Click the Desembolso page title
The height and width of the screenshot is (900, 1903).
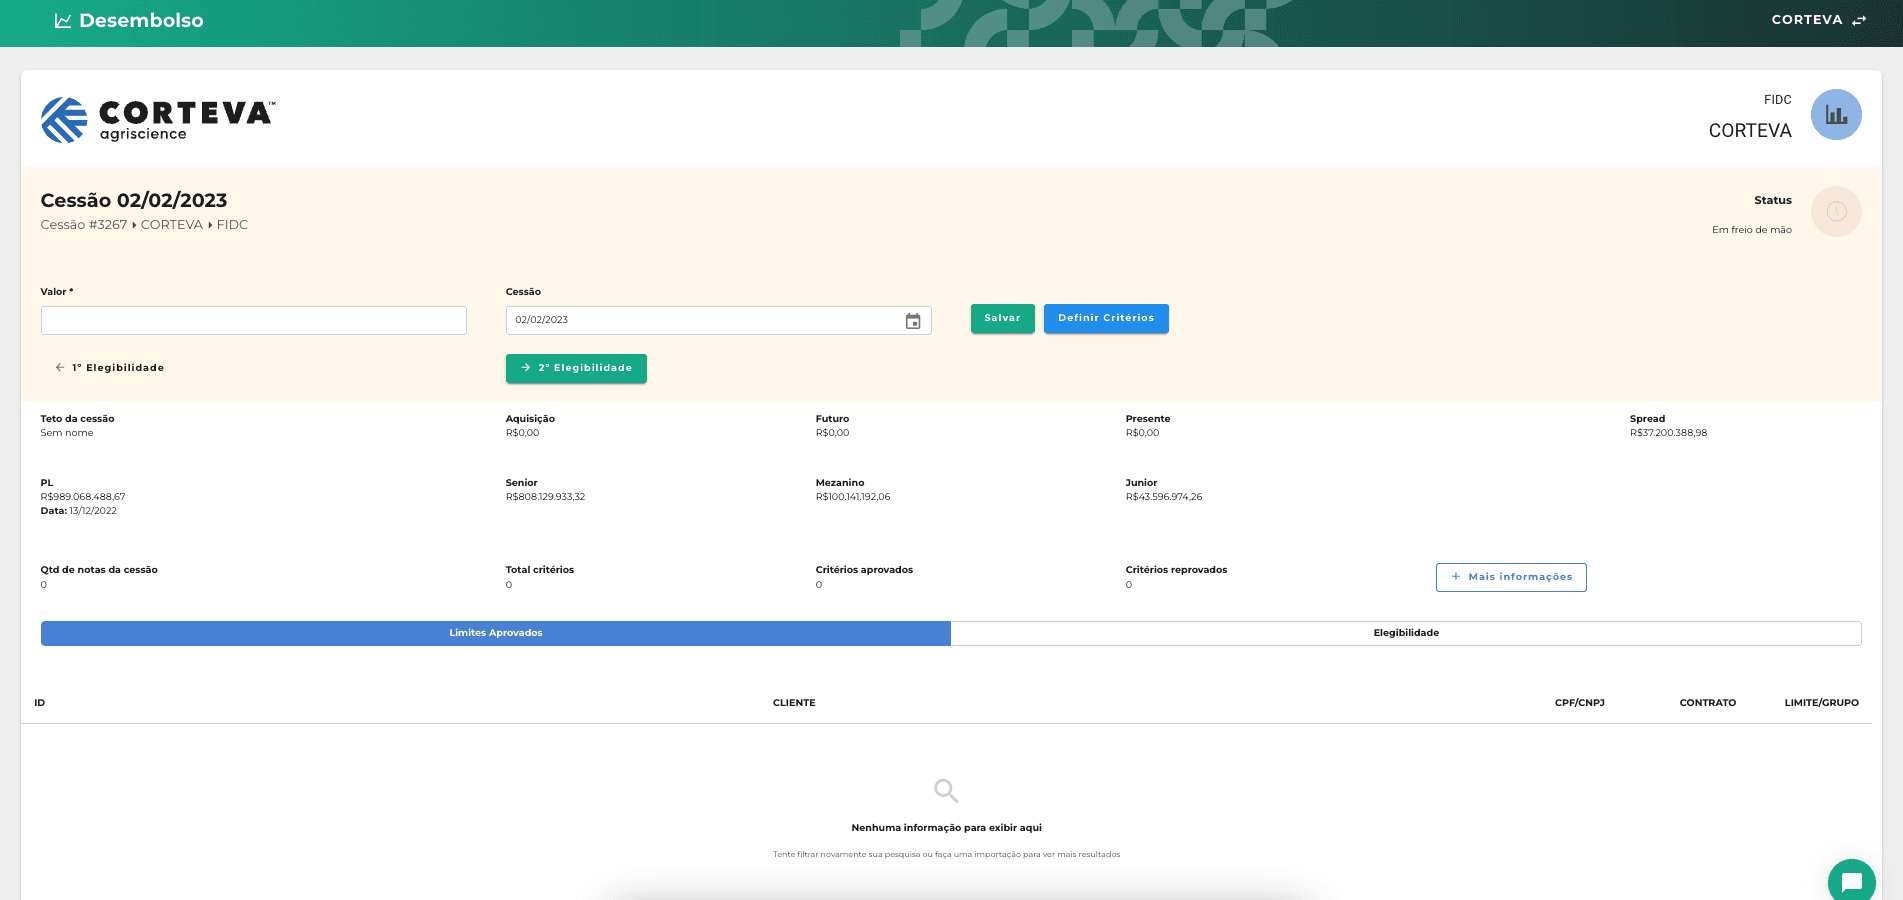[141, 20]
